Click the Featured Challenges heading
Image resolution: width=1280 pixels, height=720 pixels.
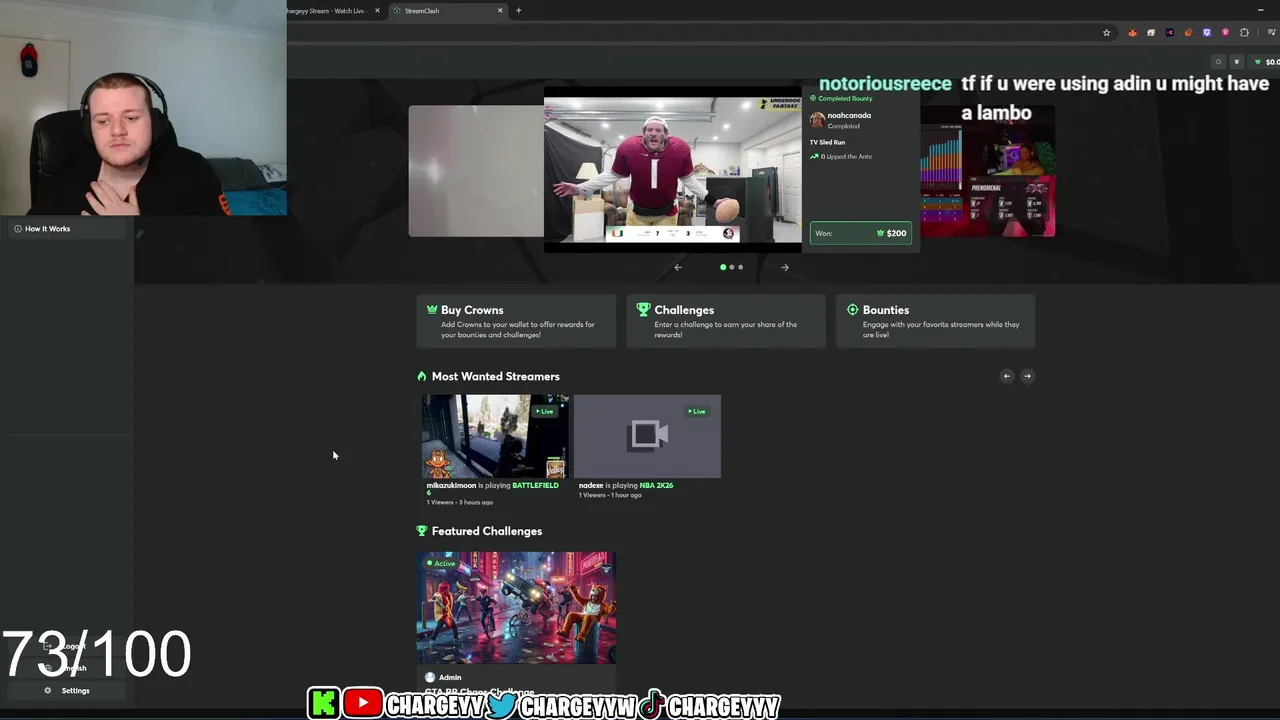[x=487, y=531]
